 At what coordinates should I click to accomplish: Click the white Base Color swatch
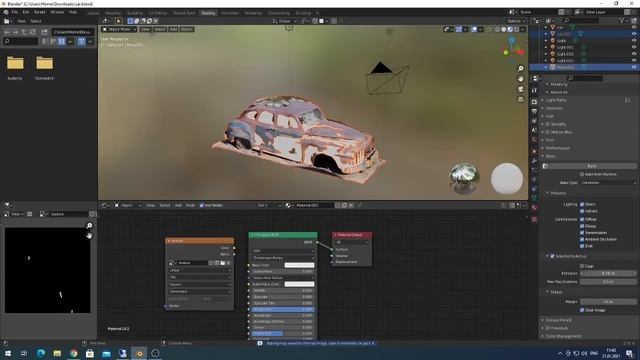tap(299, 265)
